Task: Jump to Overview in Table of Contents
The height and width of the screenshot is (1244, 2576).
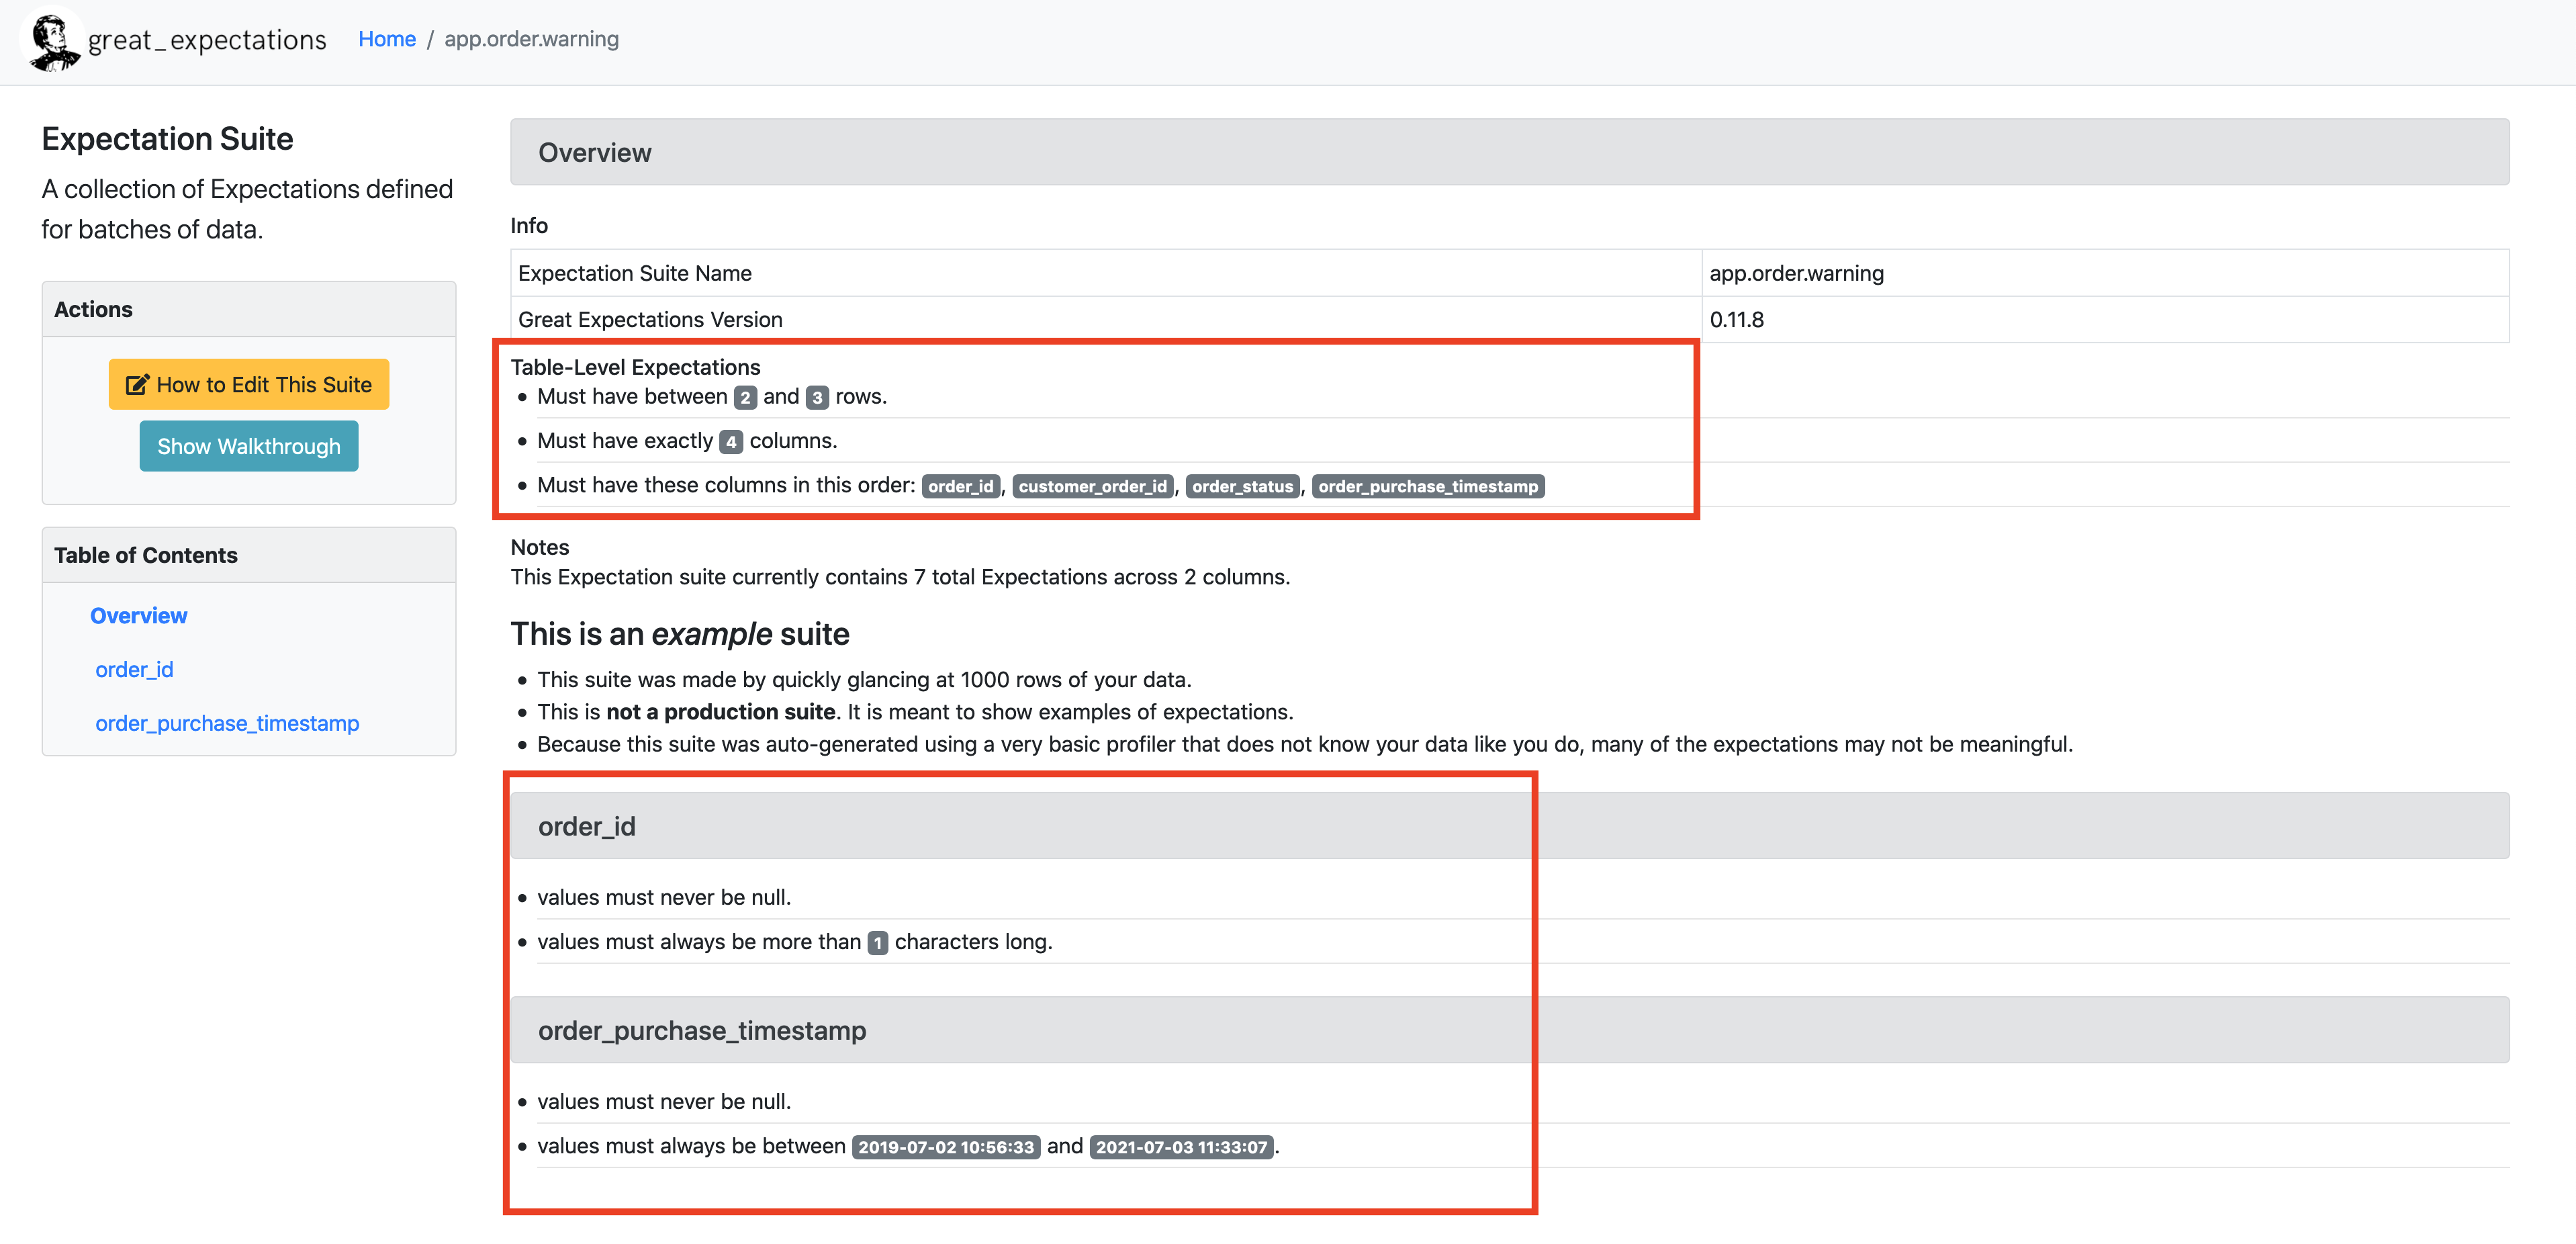Action: click(138, 616)
